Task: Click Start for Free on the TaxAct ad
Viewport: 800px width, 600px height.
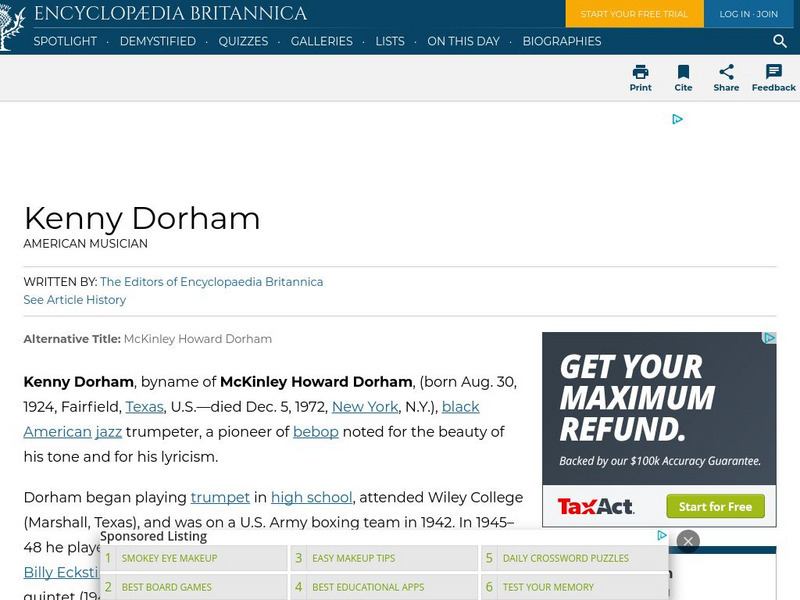Action: tap(715, 507)
